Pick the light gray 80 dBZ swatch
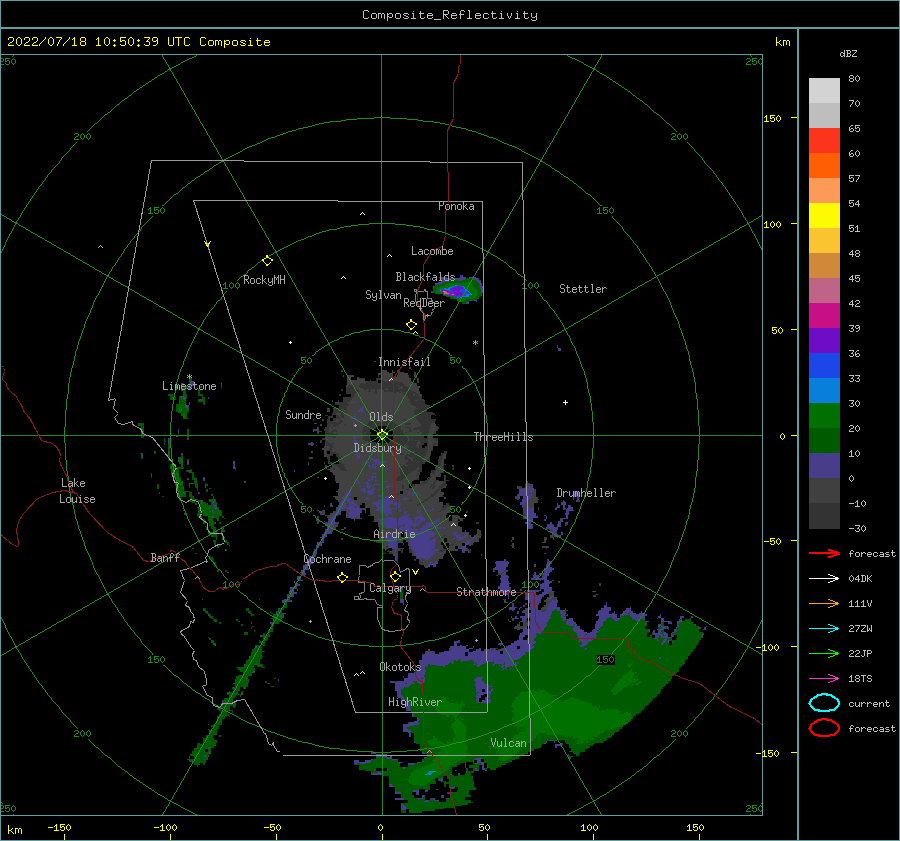 tap(824, 91)
